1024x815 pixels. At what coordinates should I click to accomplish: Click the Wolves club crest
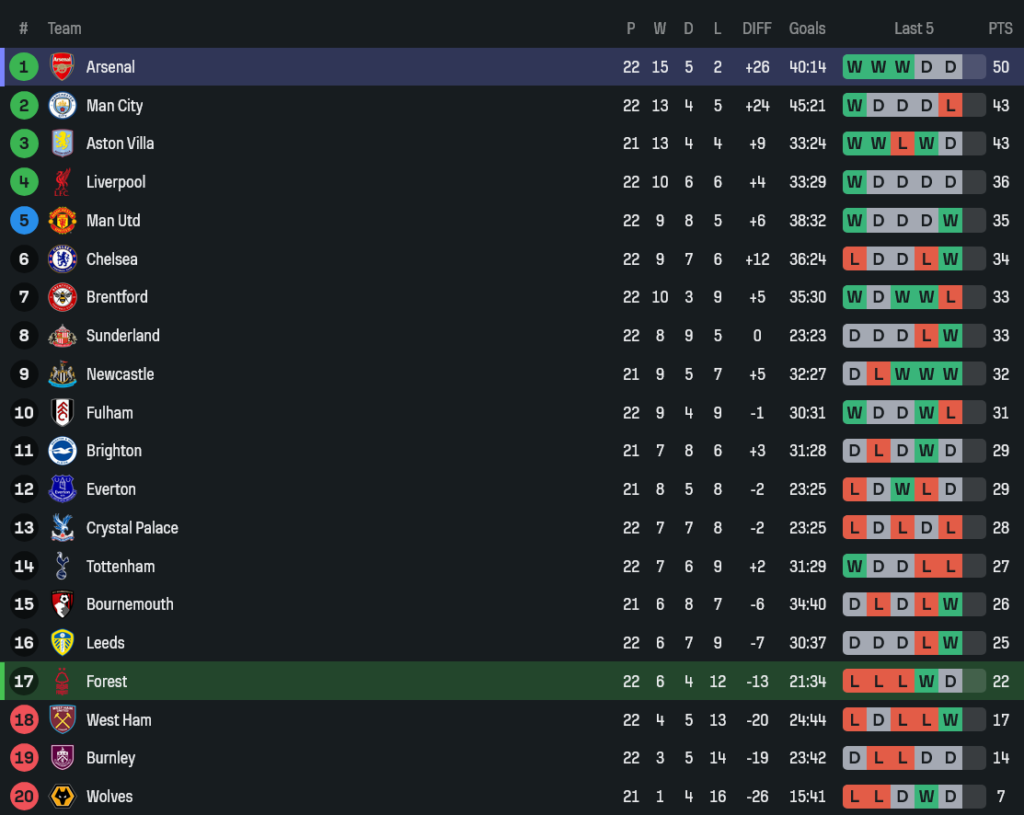[x=62, y=796]
